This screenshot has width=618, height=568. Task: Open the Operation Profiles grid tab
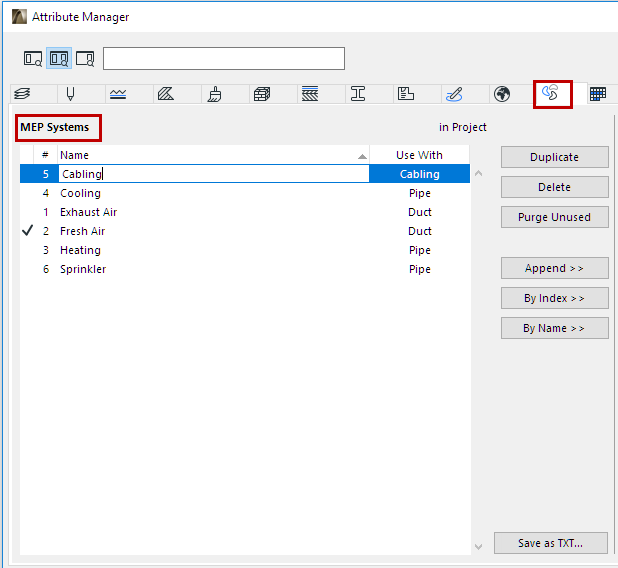[598, 94]
